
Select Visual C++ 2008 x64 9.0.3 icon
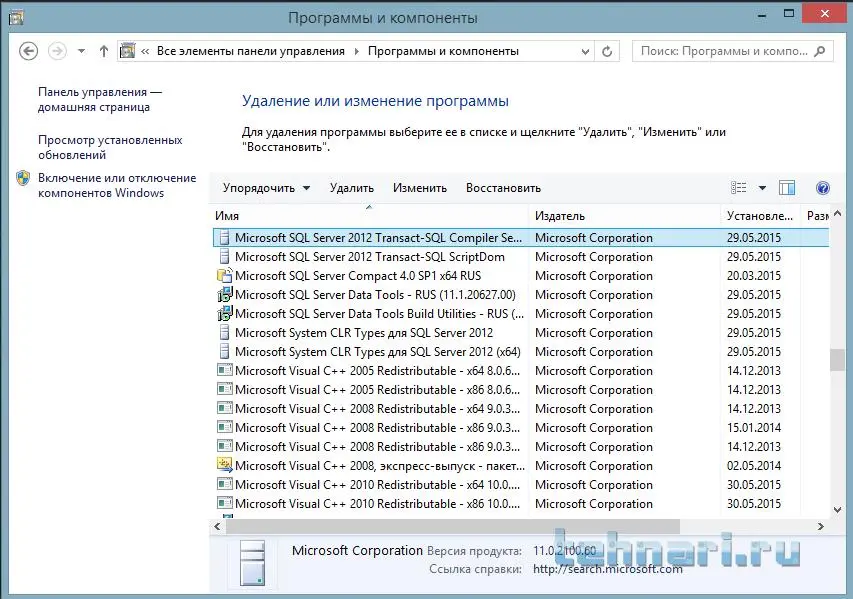tap(225, 409)
